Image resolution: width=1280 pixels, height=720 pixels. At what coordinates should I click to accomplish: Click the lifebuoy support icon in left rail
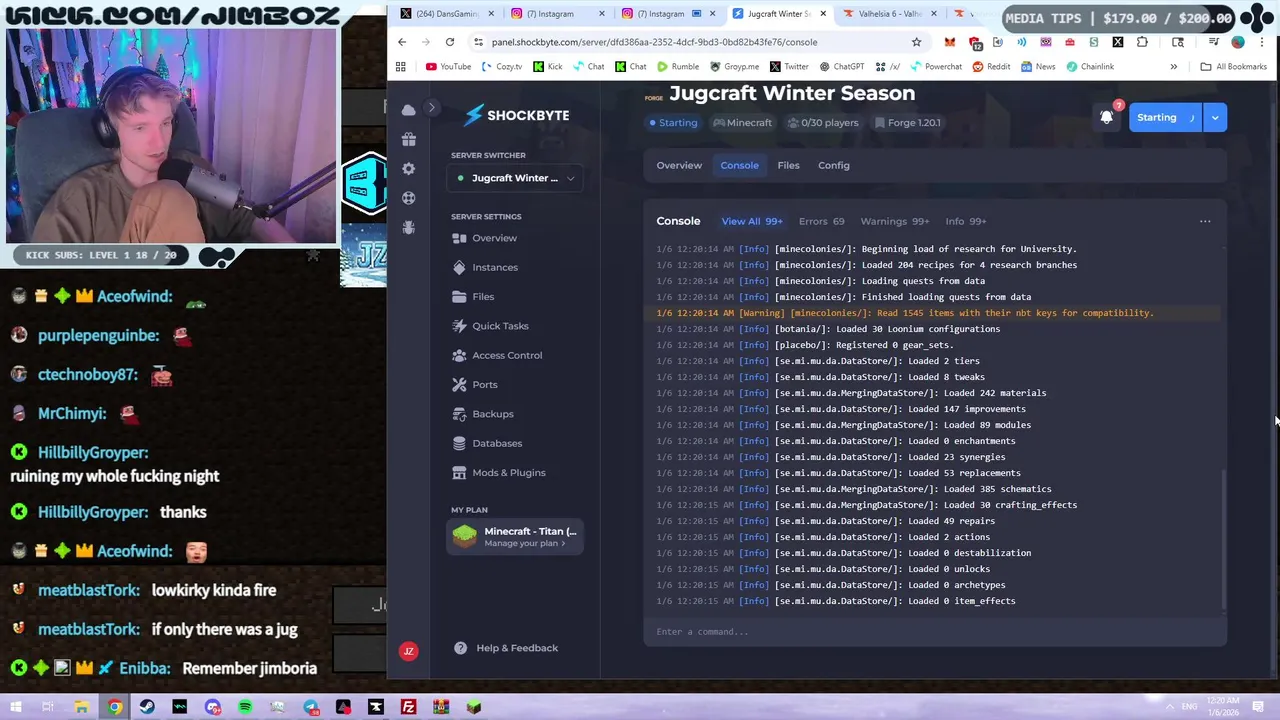pyautogui.click(x=408, y=198)
